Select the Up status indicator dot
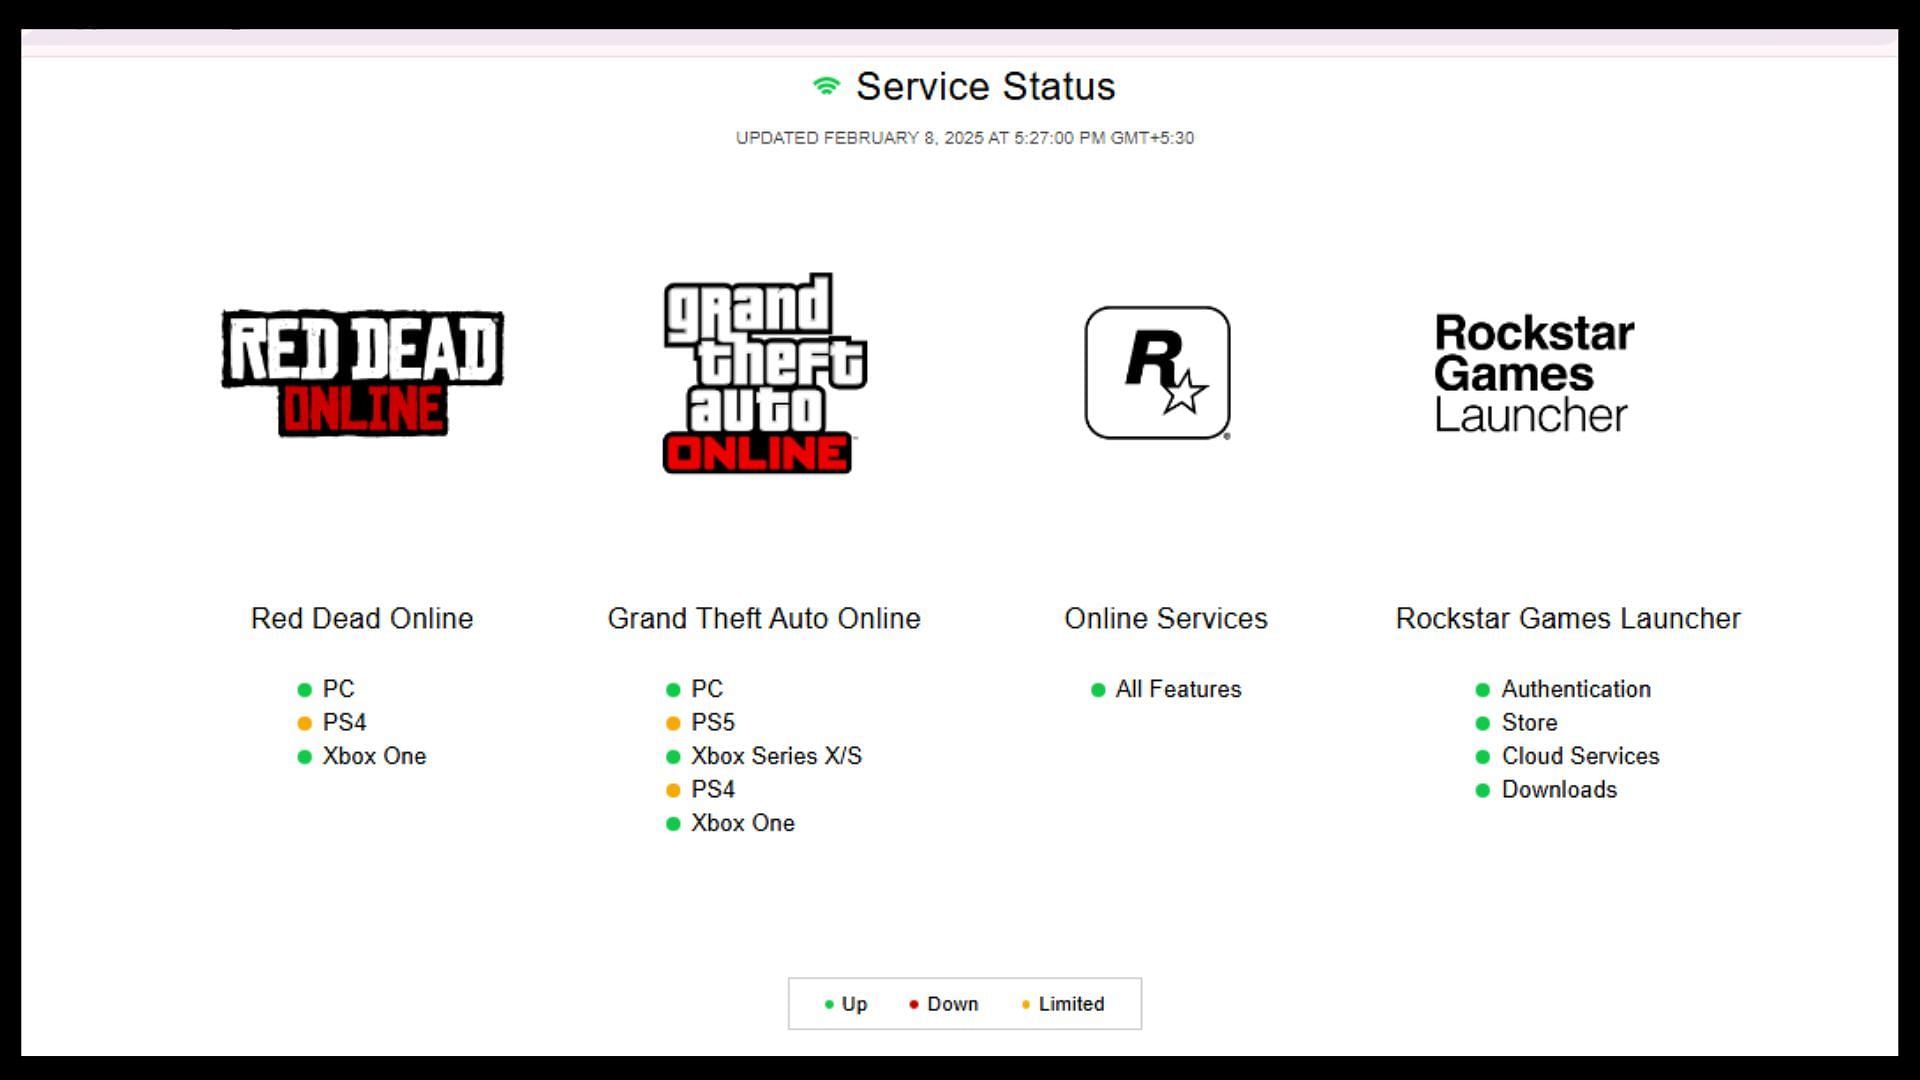Screen dimensions: 1920x1080 coord(827,1004)
